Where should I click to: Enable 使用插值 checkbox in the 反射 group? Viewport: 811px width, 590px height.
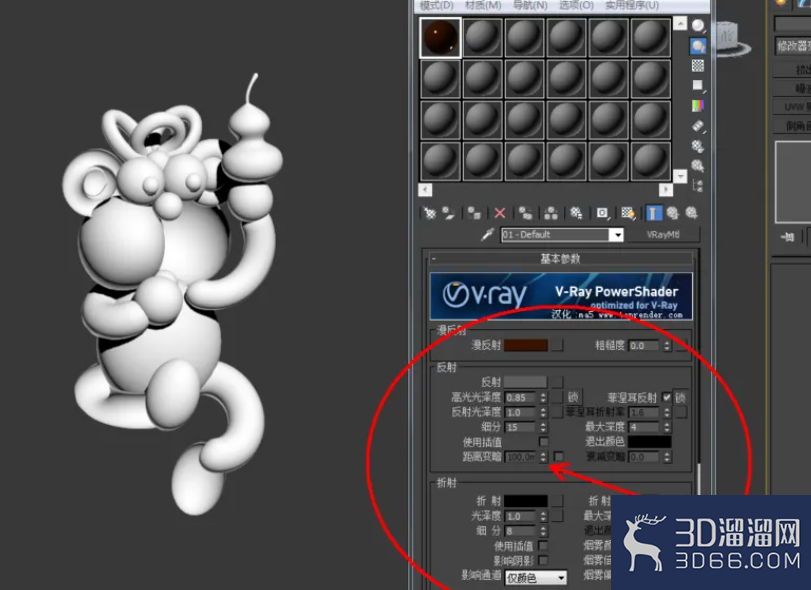544,442
